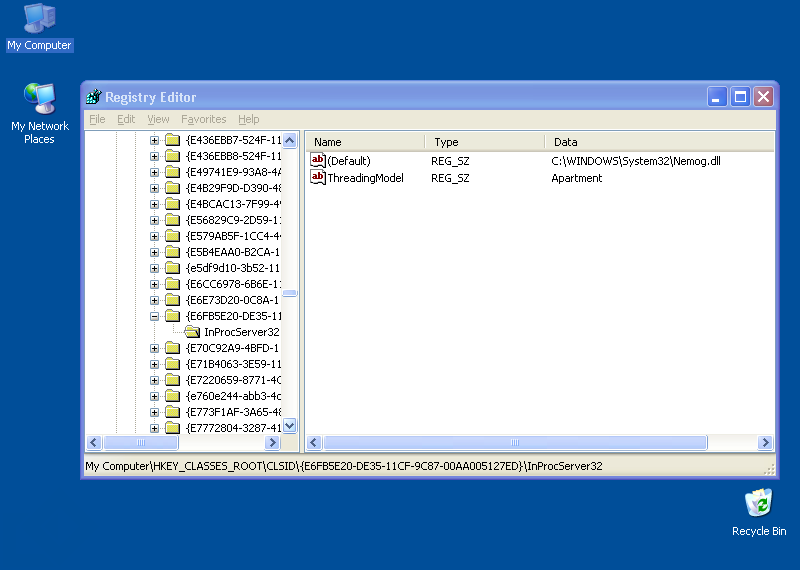Image resolution: width=800 pixels, height=570 pixels.
Task: Click folder icon of {E436EBB8-524F-11 key
Action: point(173,156)
